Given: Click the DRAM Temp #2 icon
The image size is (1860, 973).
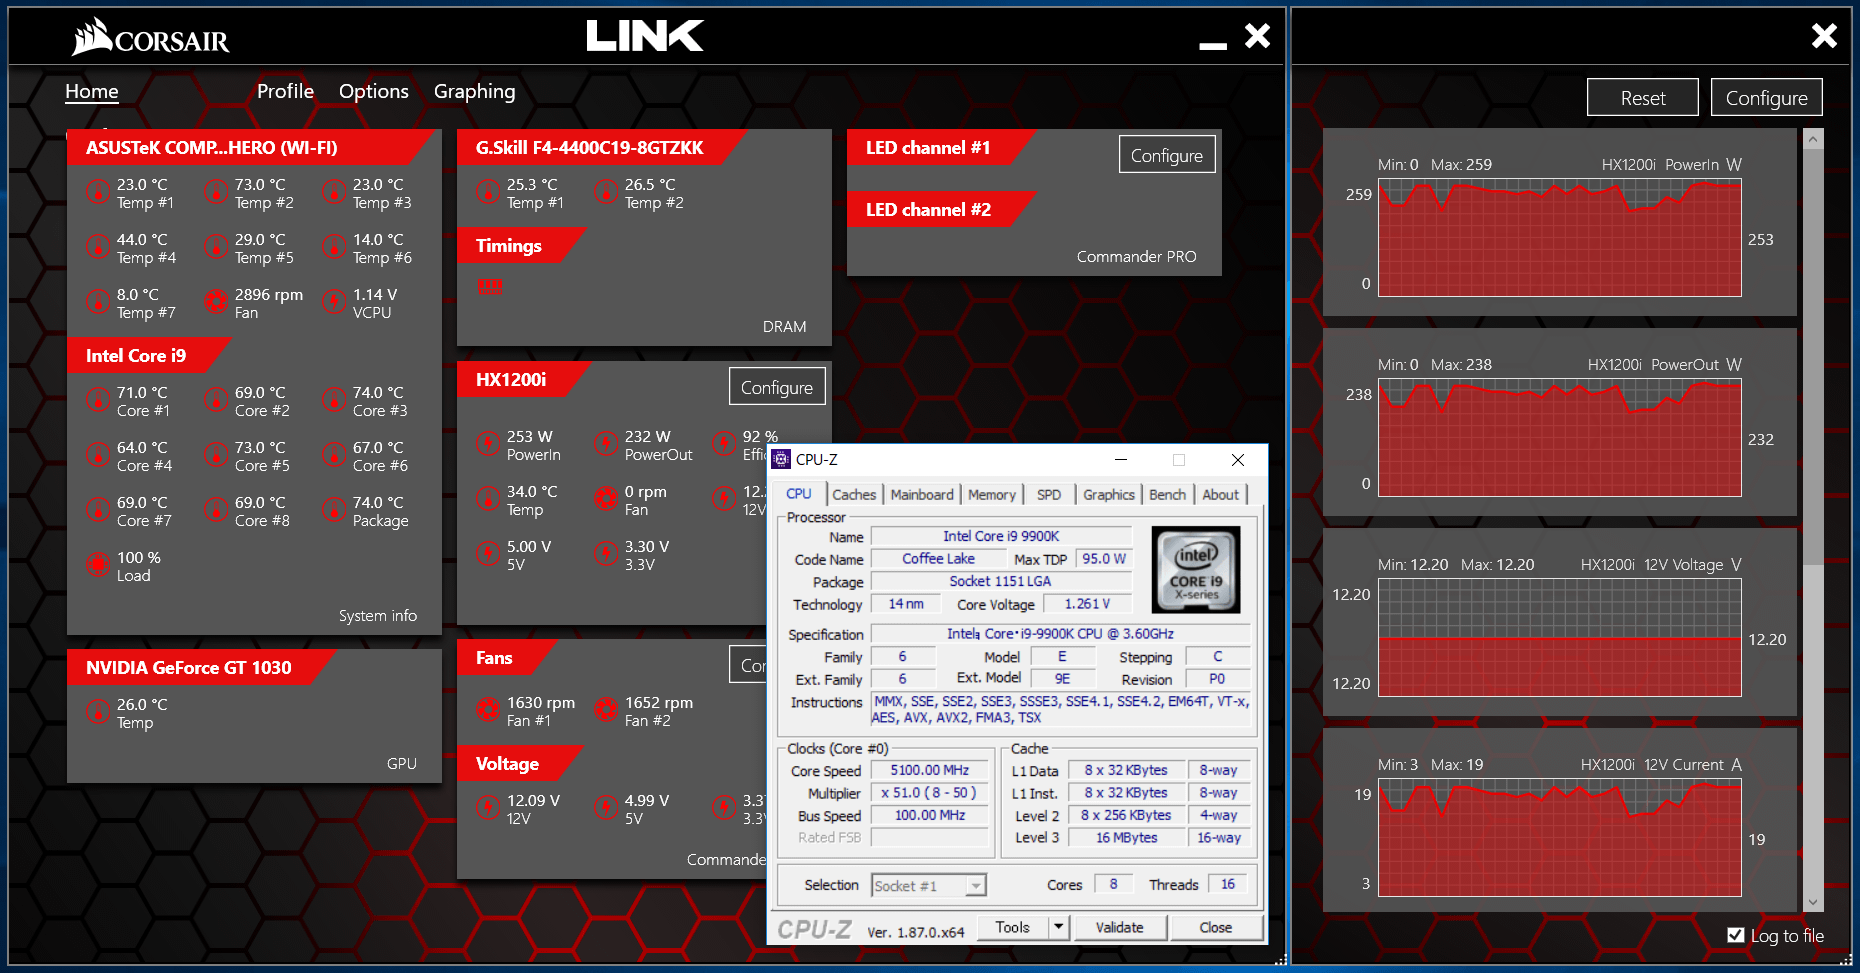Looking at the screenshot, I should click(605, 192).
